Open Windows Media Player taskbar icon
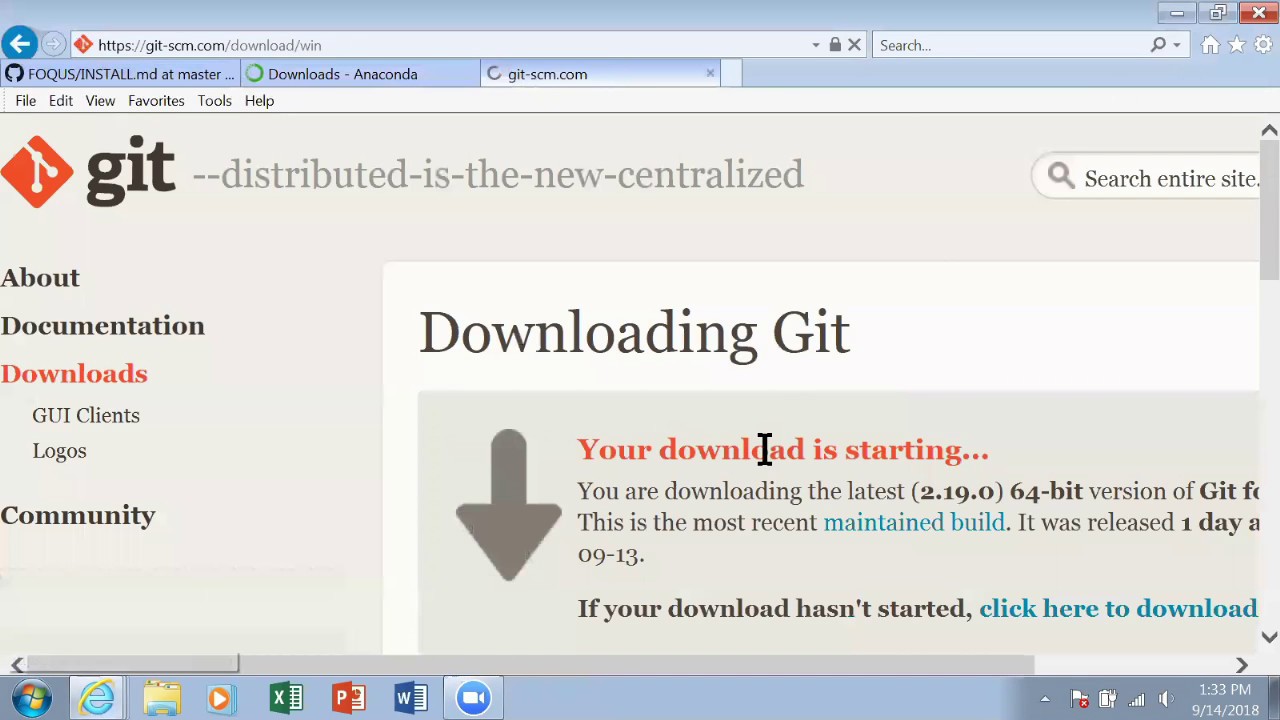Viewport: 1280px width, 720px height. (219, 697)
